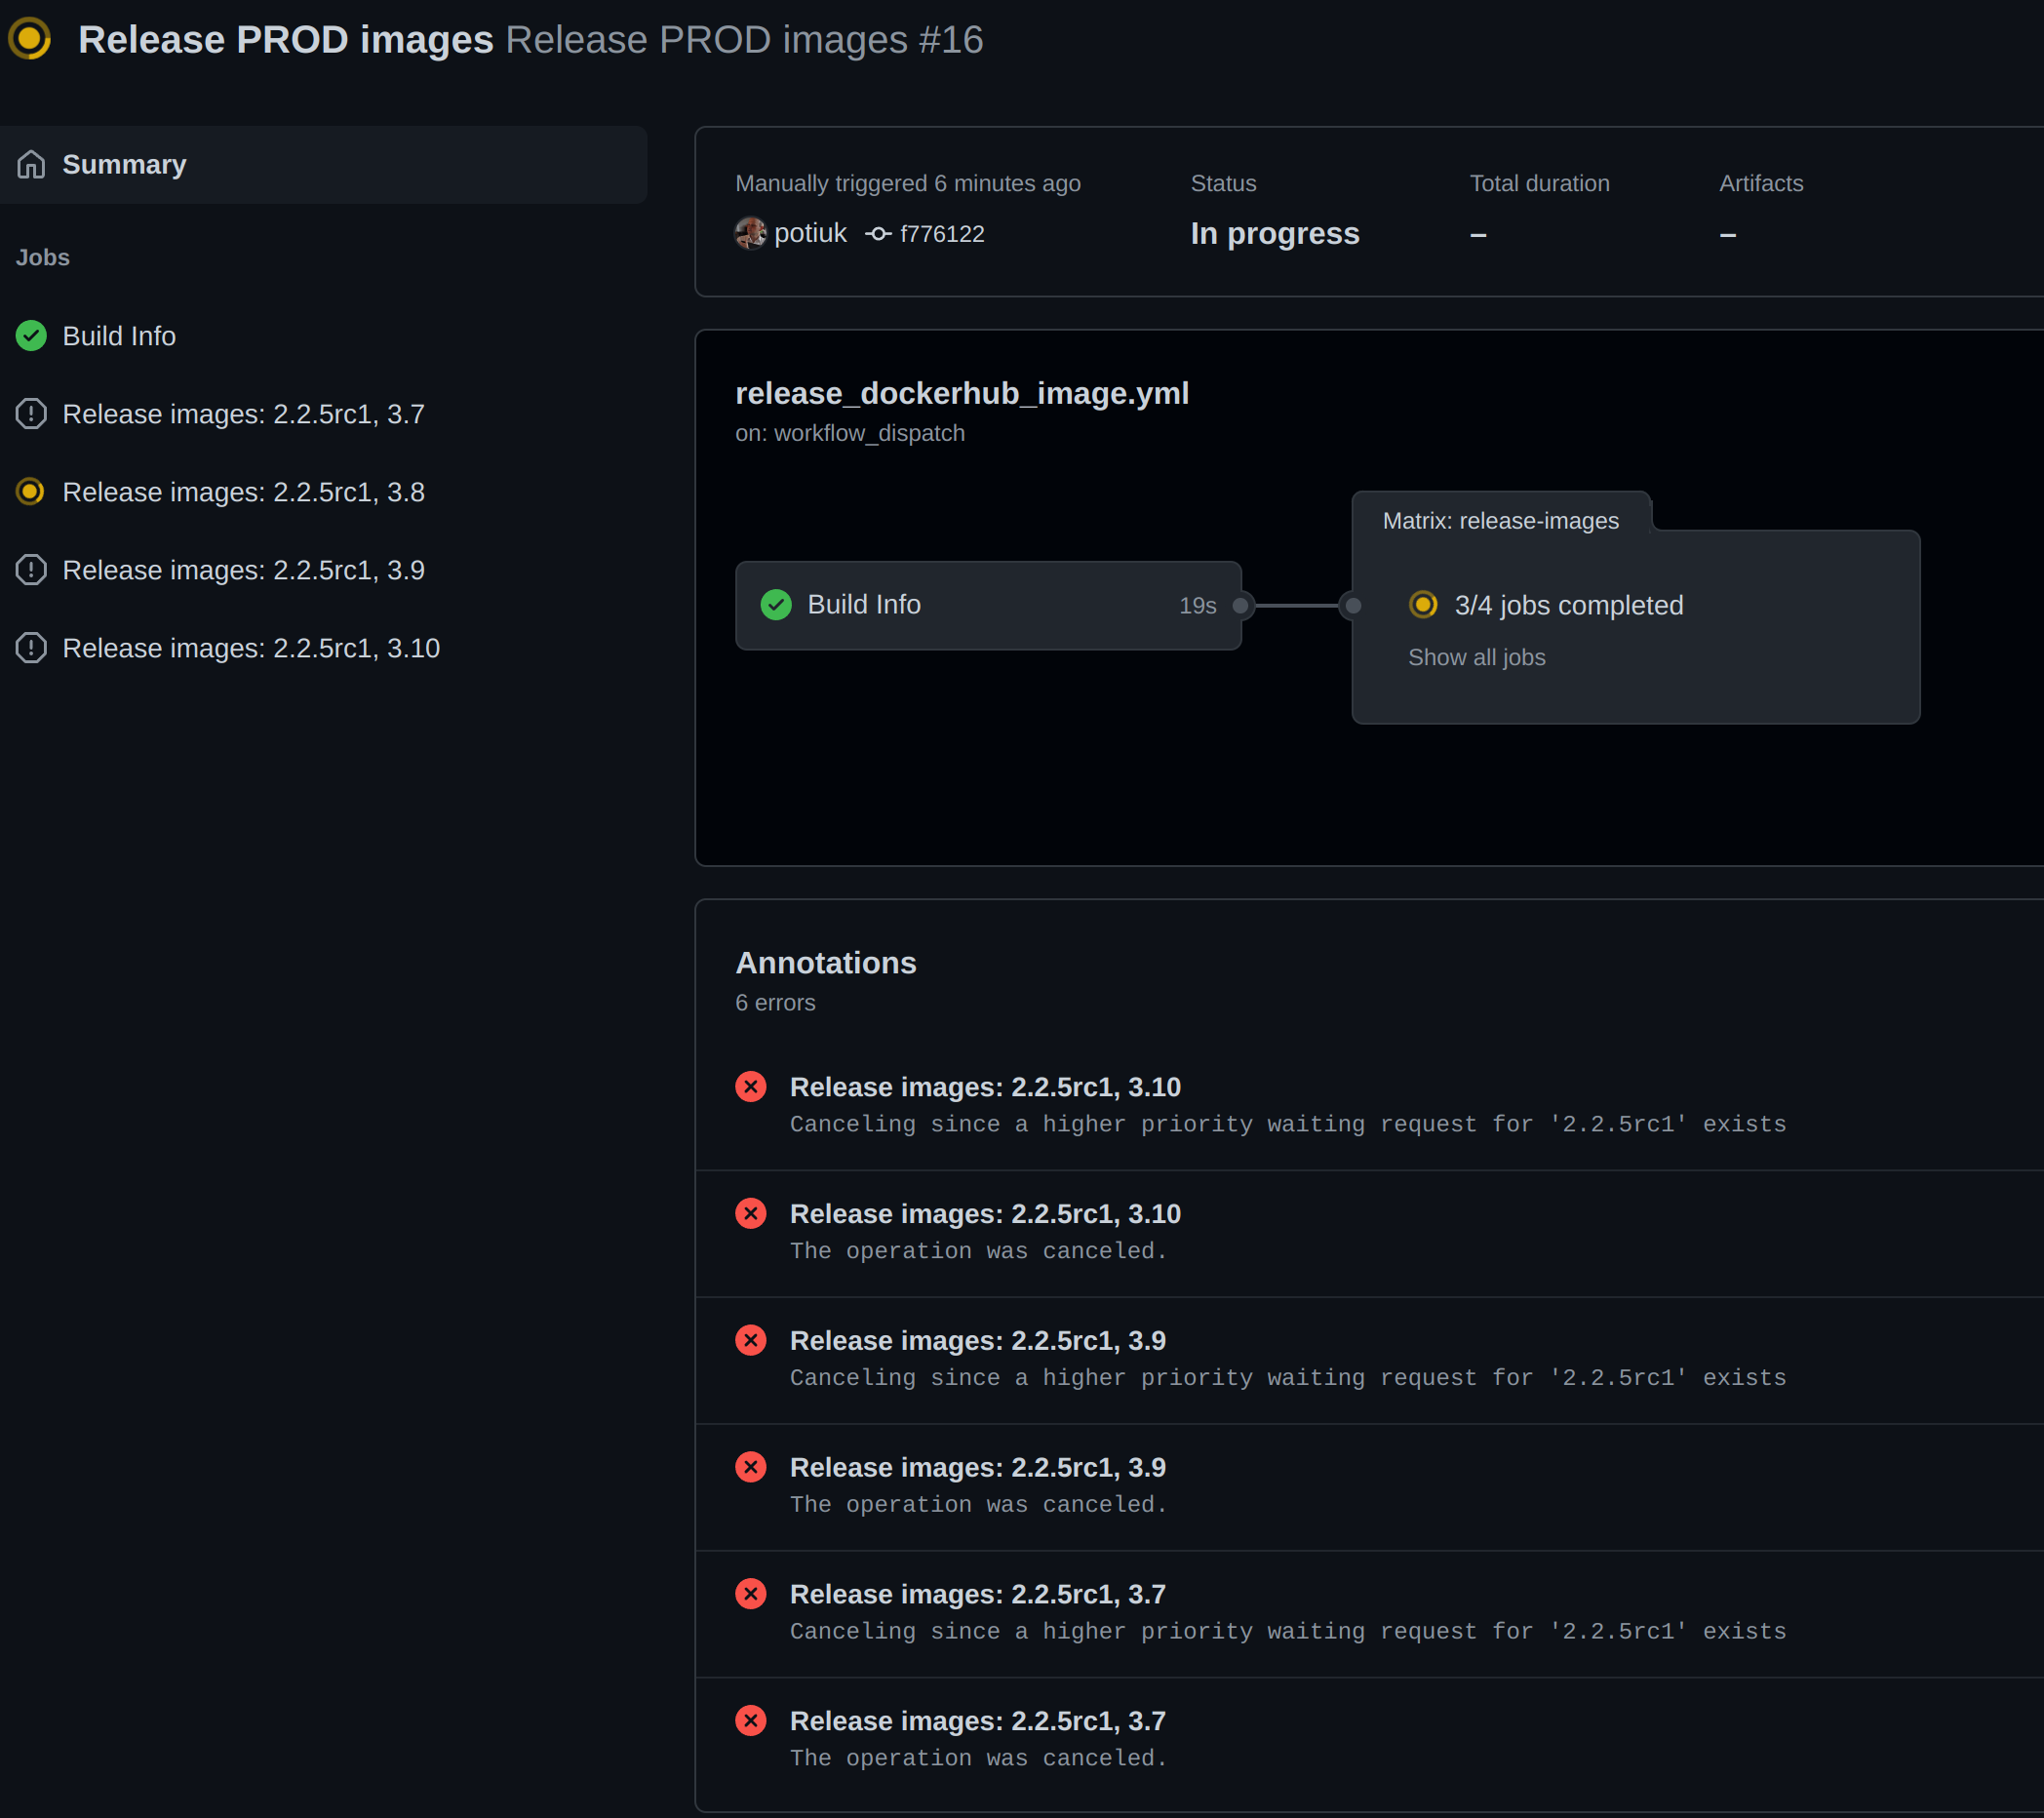Click the commit icon before f776122
The width and height of the screenshot is (2044, 1818).
(878, 234)
